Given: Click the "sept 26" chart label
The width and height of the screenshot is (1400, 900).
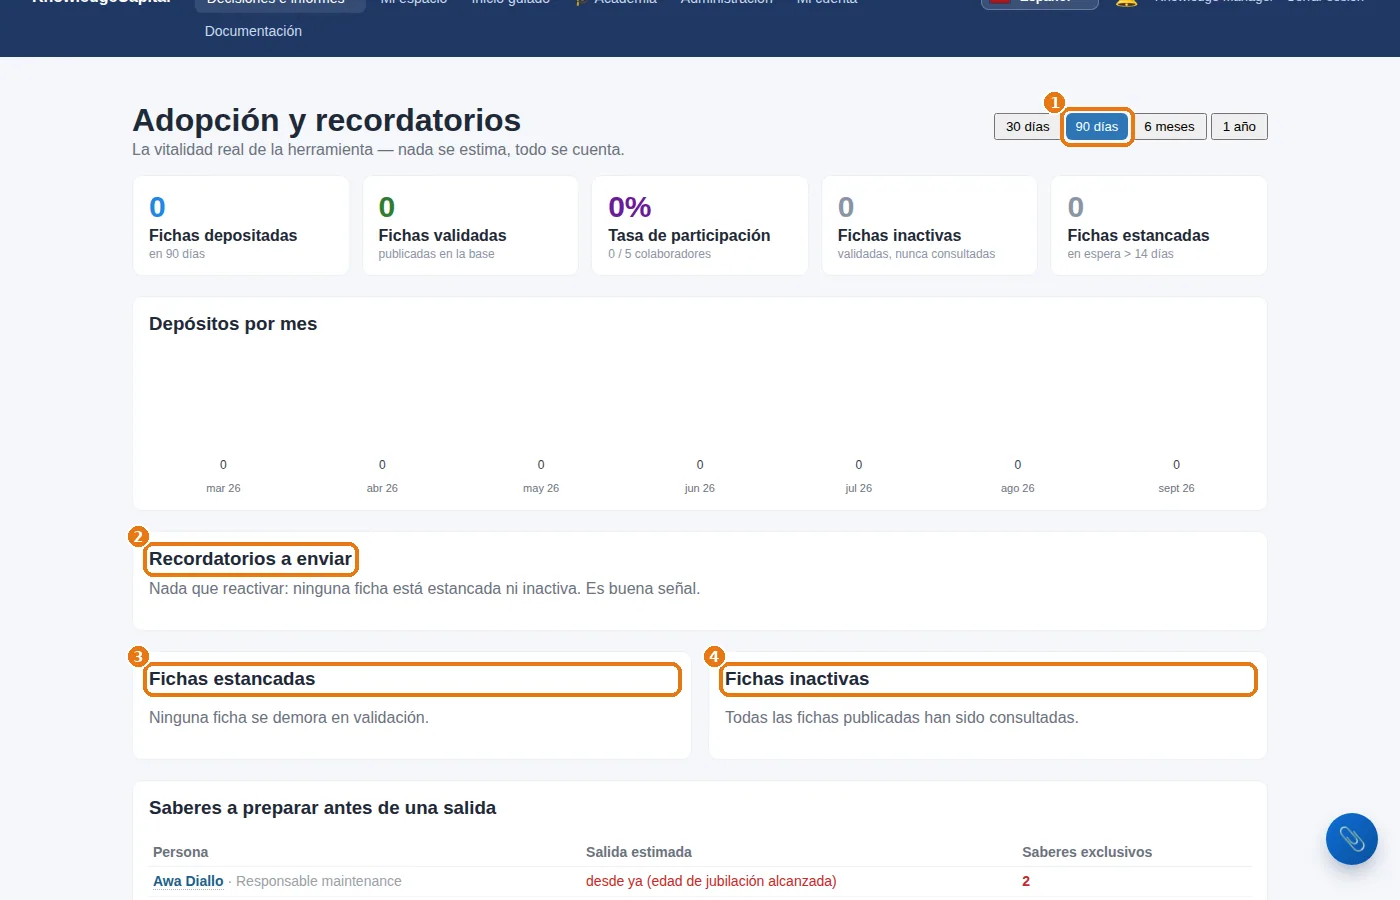Looking at the screenshot, I should click(x=1176, y=488).
